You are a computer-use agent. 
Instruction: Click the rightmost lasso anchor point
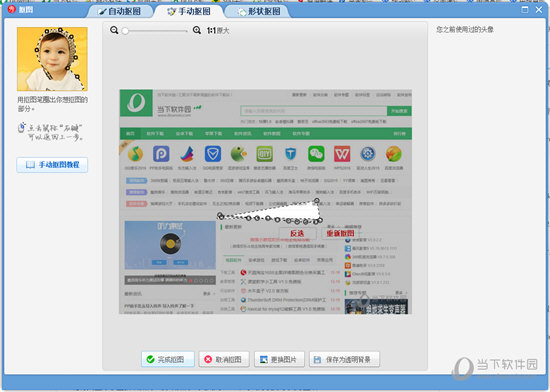[321, 220]
